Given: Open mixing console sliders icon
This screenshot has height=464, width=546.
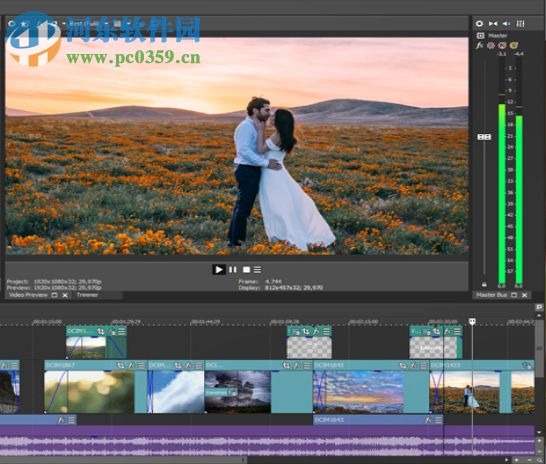Looking at the screenshot, I should click(x=520, y=24).
